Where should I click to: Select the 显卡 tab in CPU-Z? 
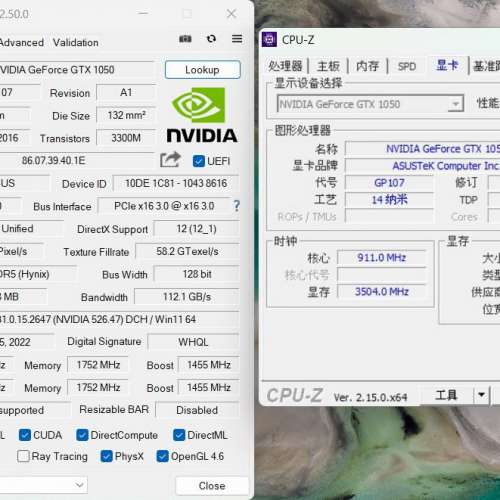pos(447,65)
